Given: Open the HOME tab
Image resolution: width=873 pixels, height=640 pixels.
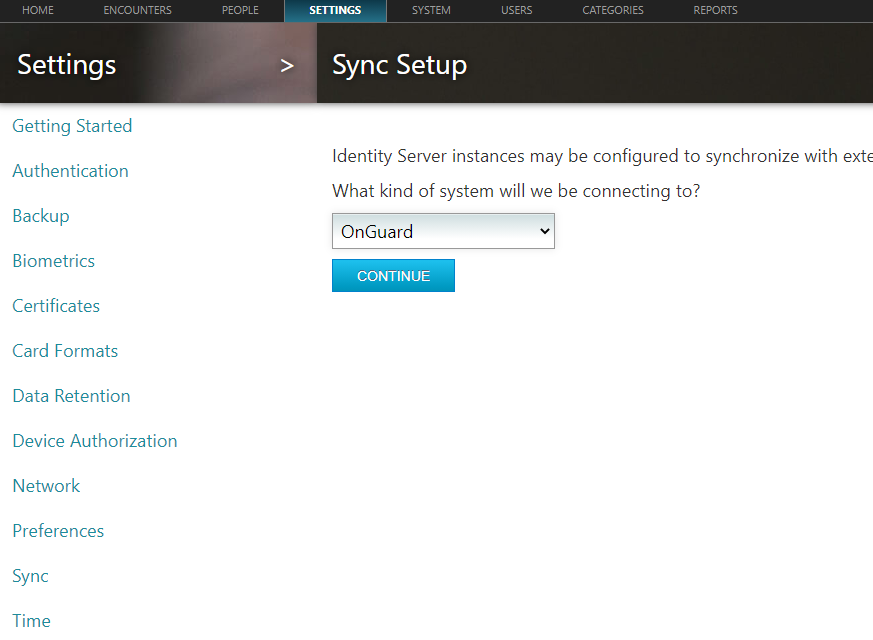Looking at the screenshot, I should click(x=38, y=11).
